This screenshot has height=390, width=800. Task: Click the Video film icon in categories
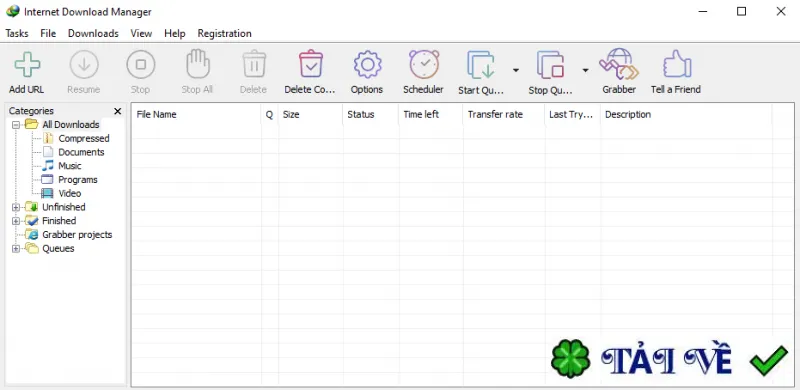click(x=47, y=193)
